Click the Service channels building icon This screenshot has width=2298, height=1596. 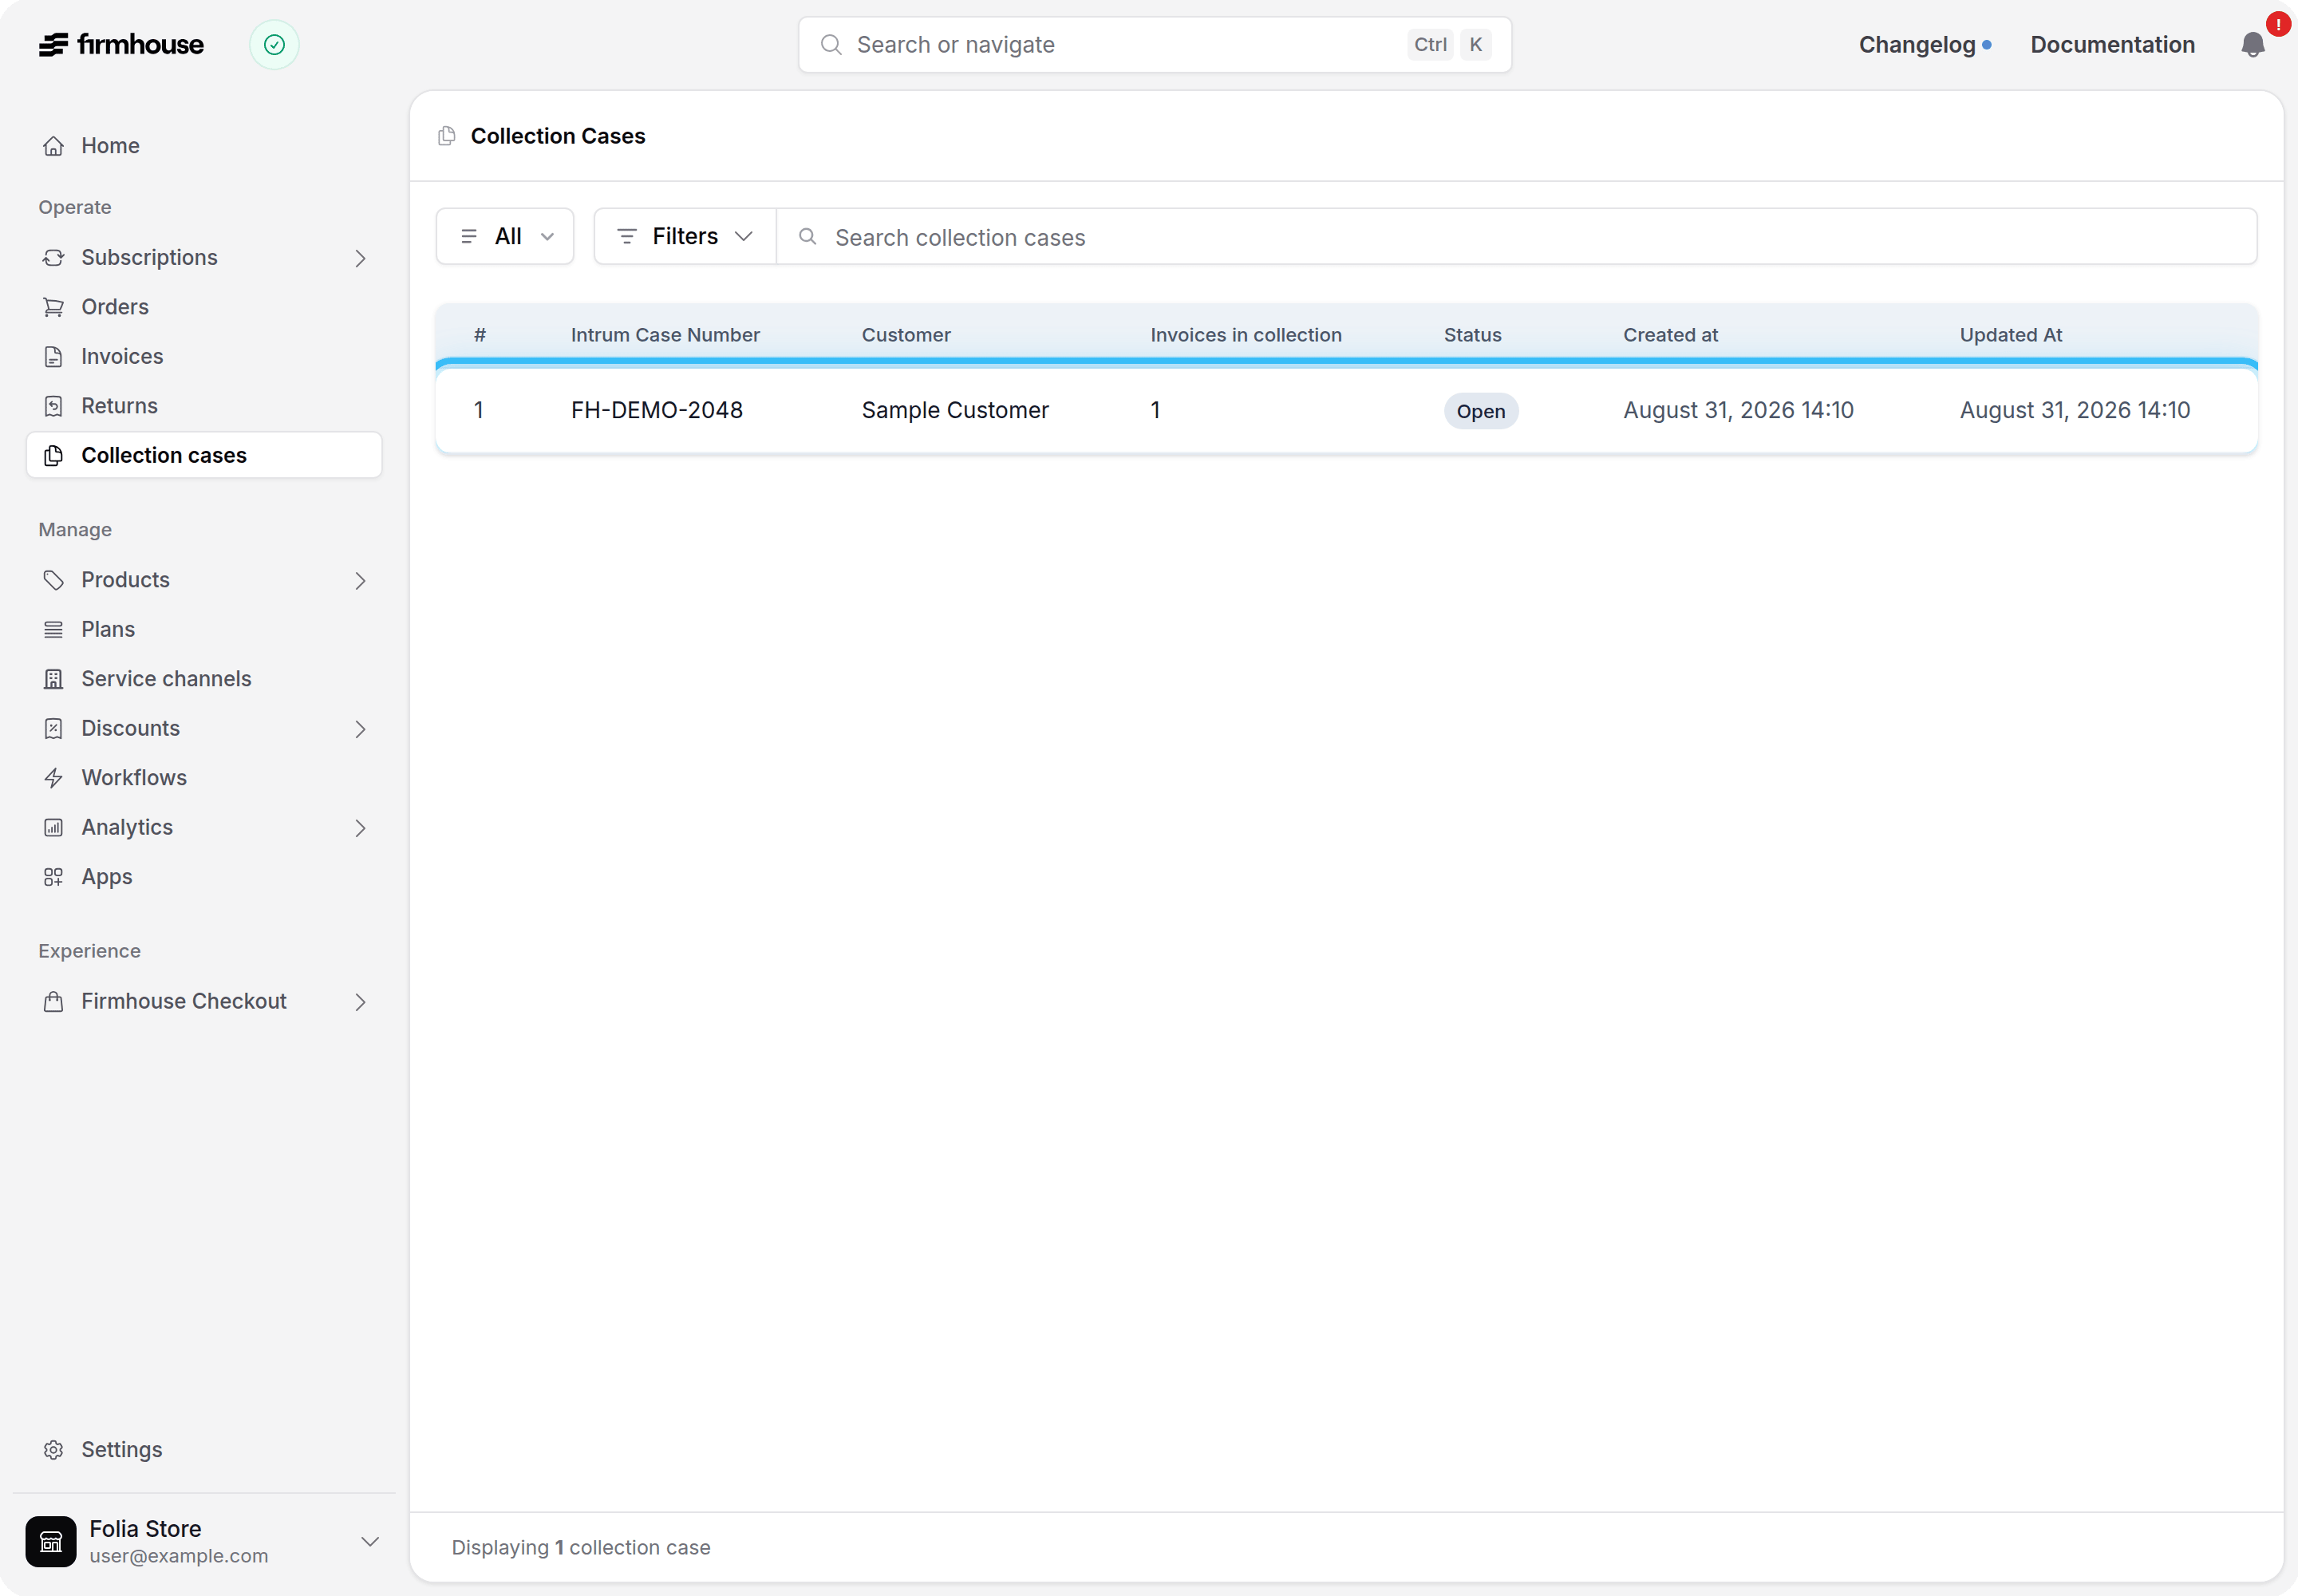54,679
